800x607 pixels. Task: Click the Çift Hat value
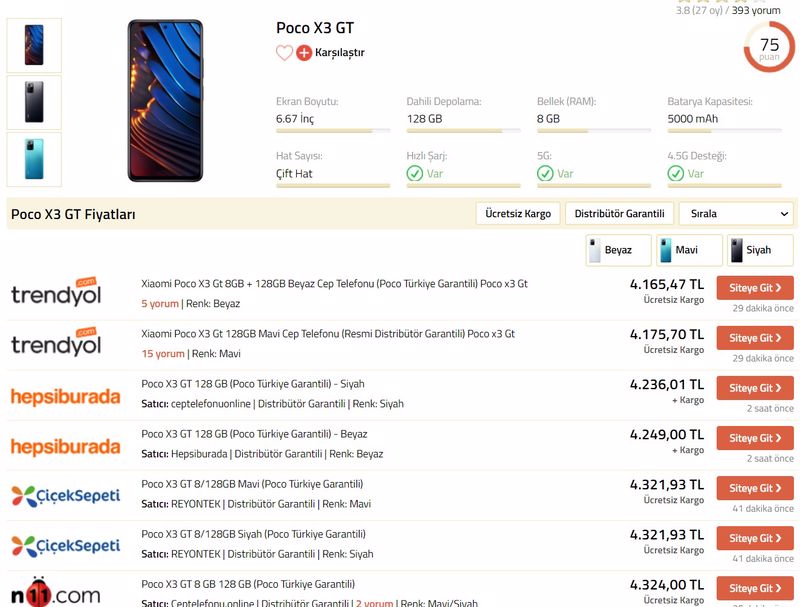[x=294, y=174]
